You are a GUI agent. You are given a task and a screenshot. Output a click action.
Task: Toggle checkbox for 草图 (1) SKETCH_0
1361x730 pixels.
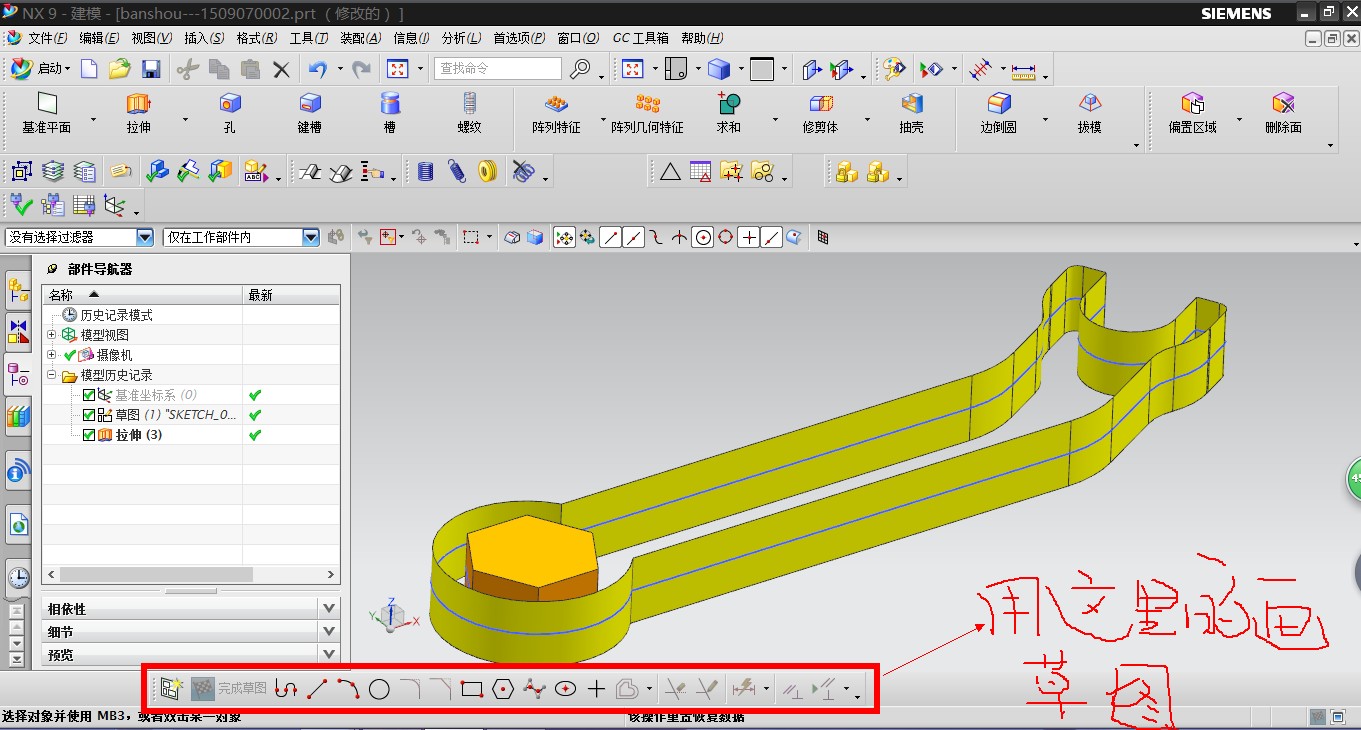point(89,415)
